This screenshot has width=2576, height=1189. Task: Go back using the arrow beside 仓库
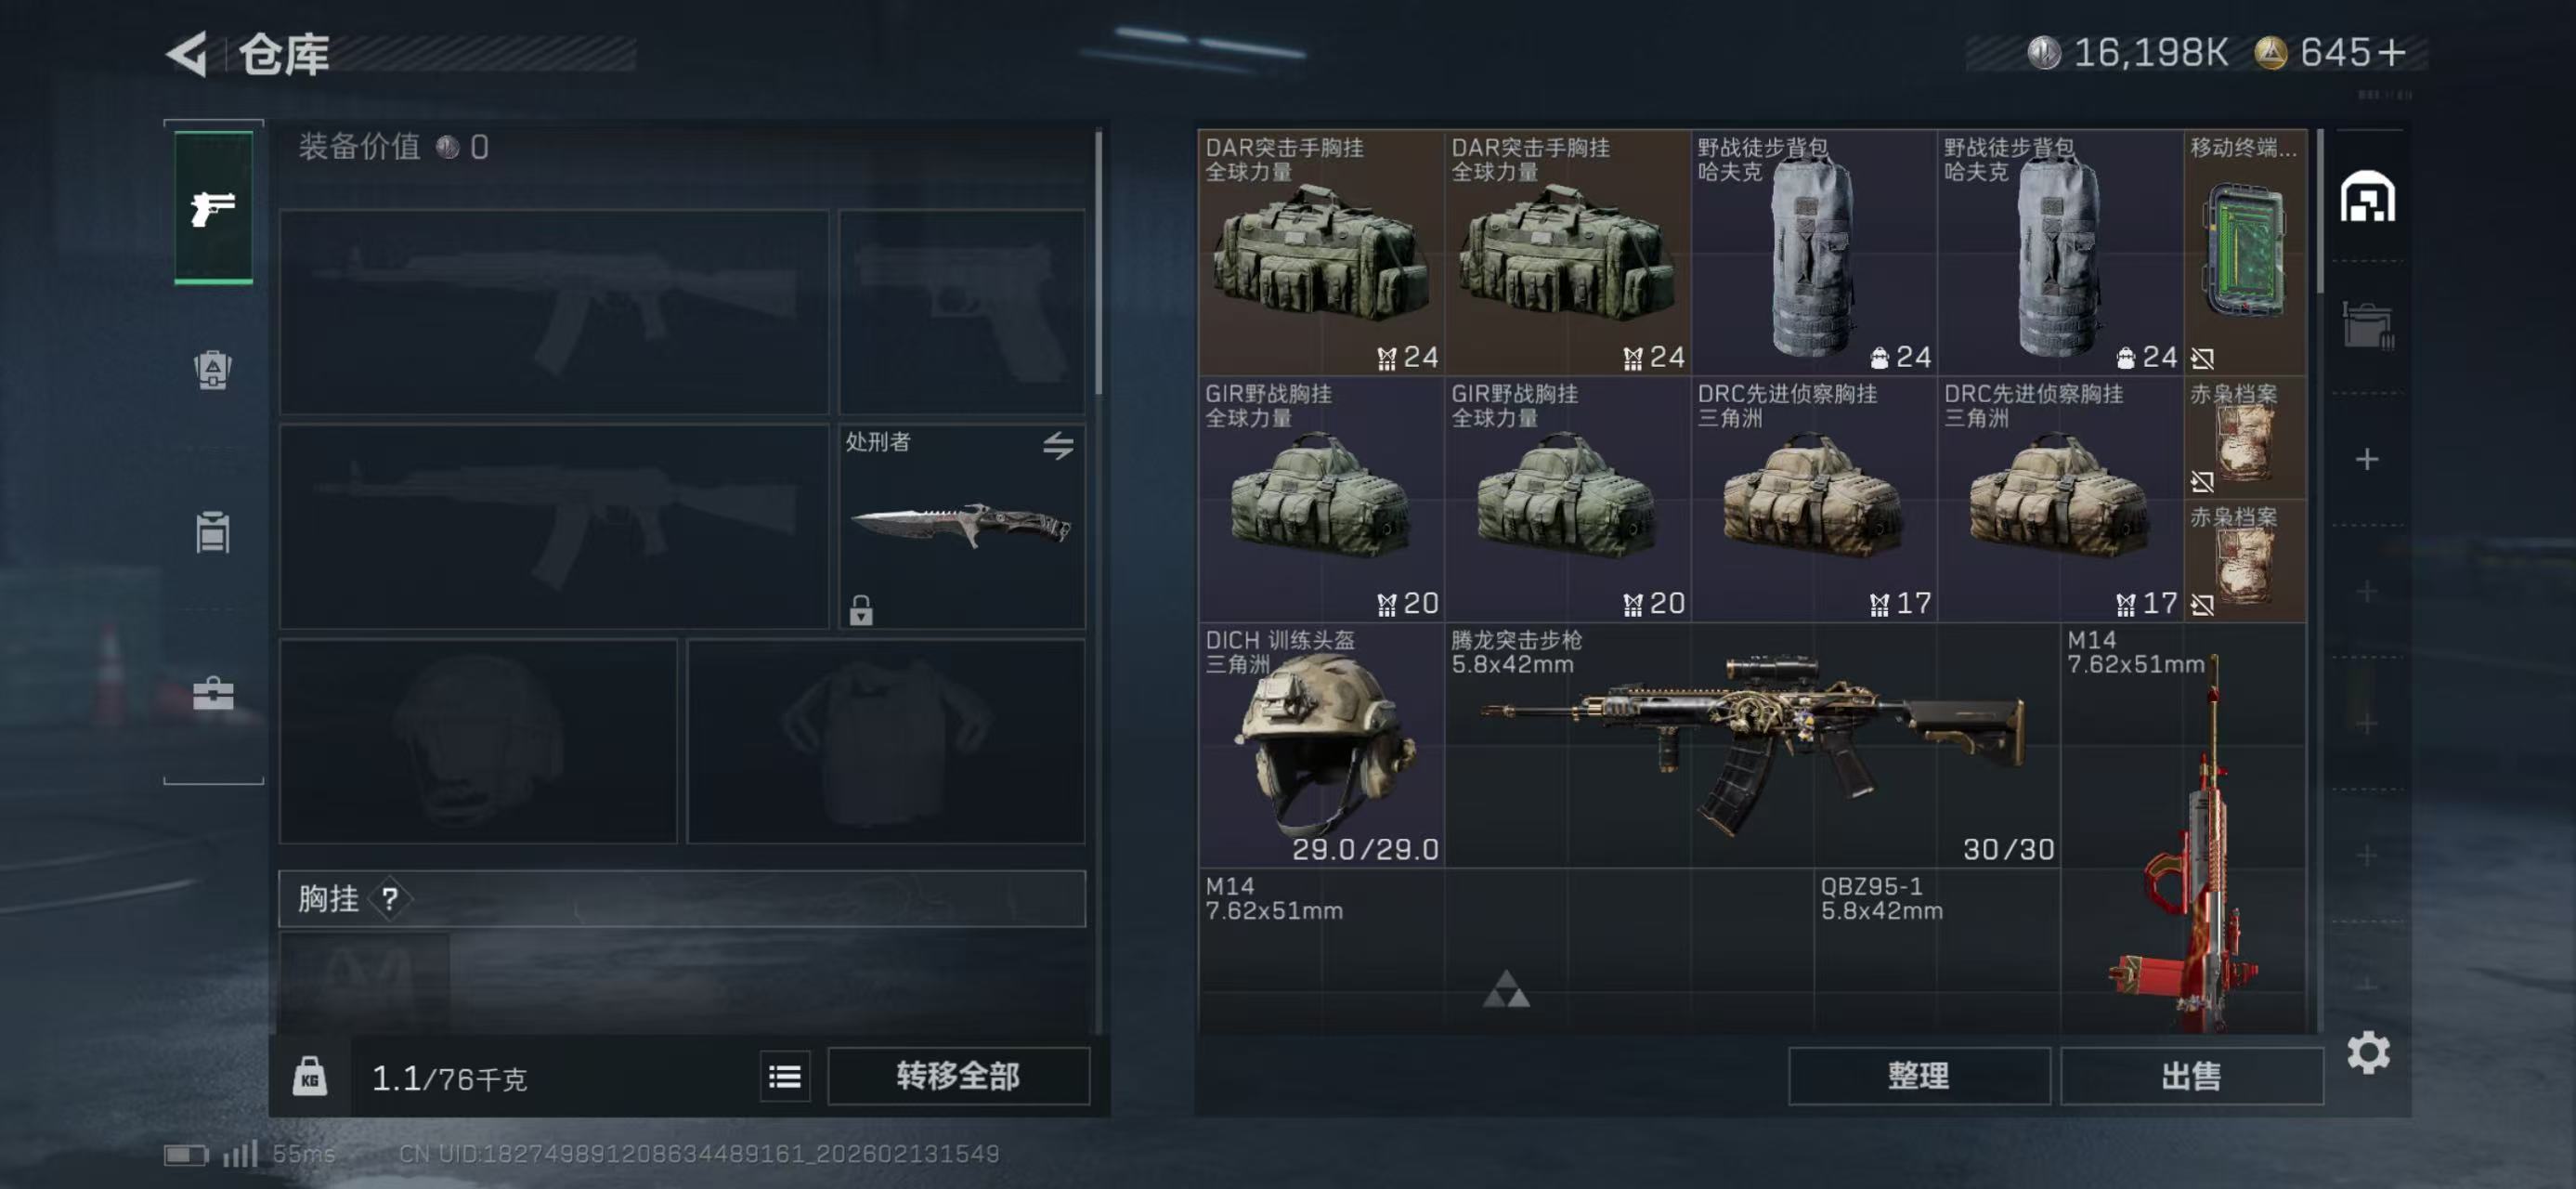click(188, 54)
